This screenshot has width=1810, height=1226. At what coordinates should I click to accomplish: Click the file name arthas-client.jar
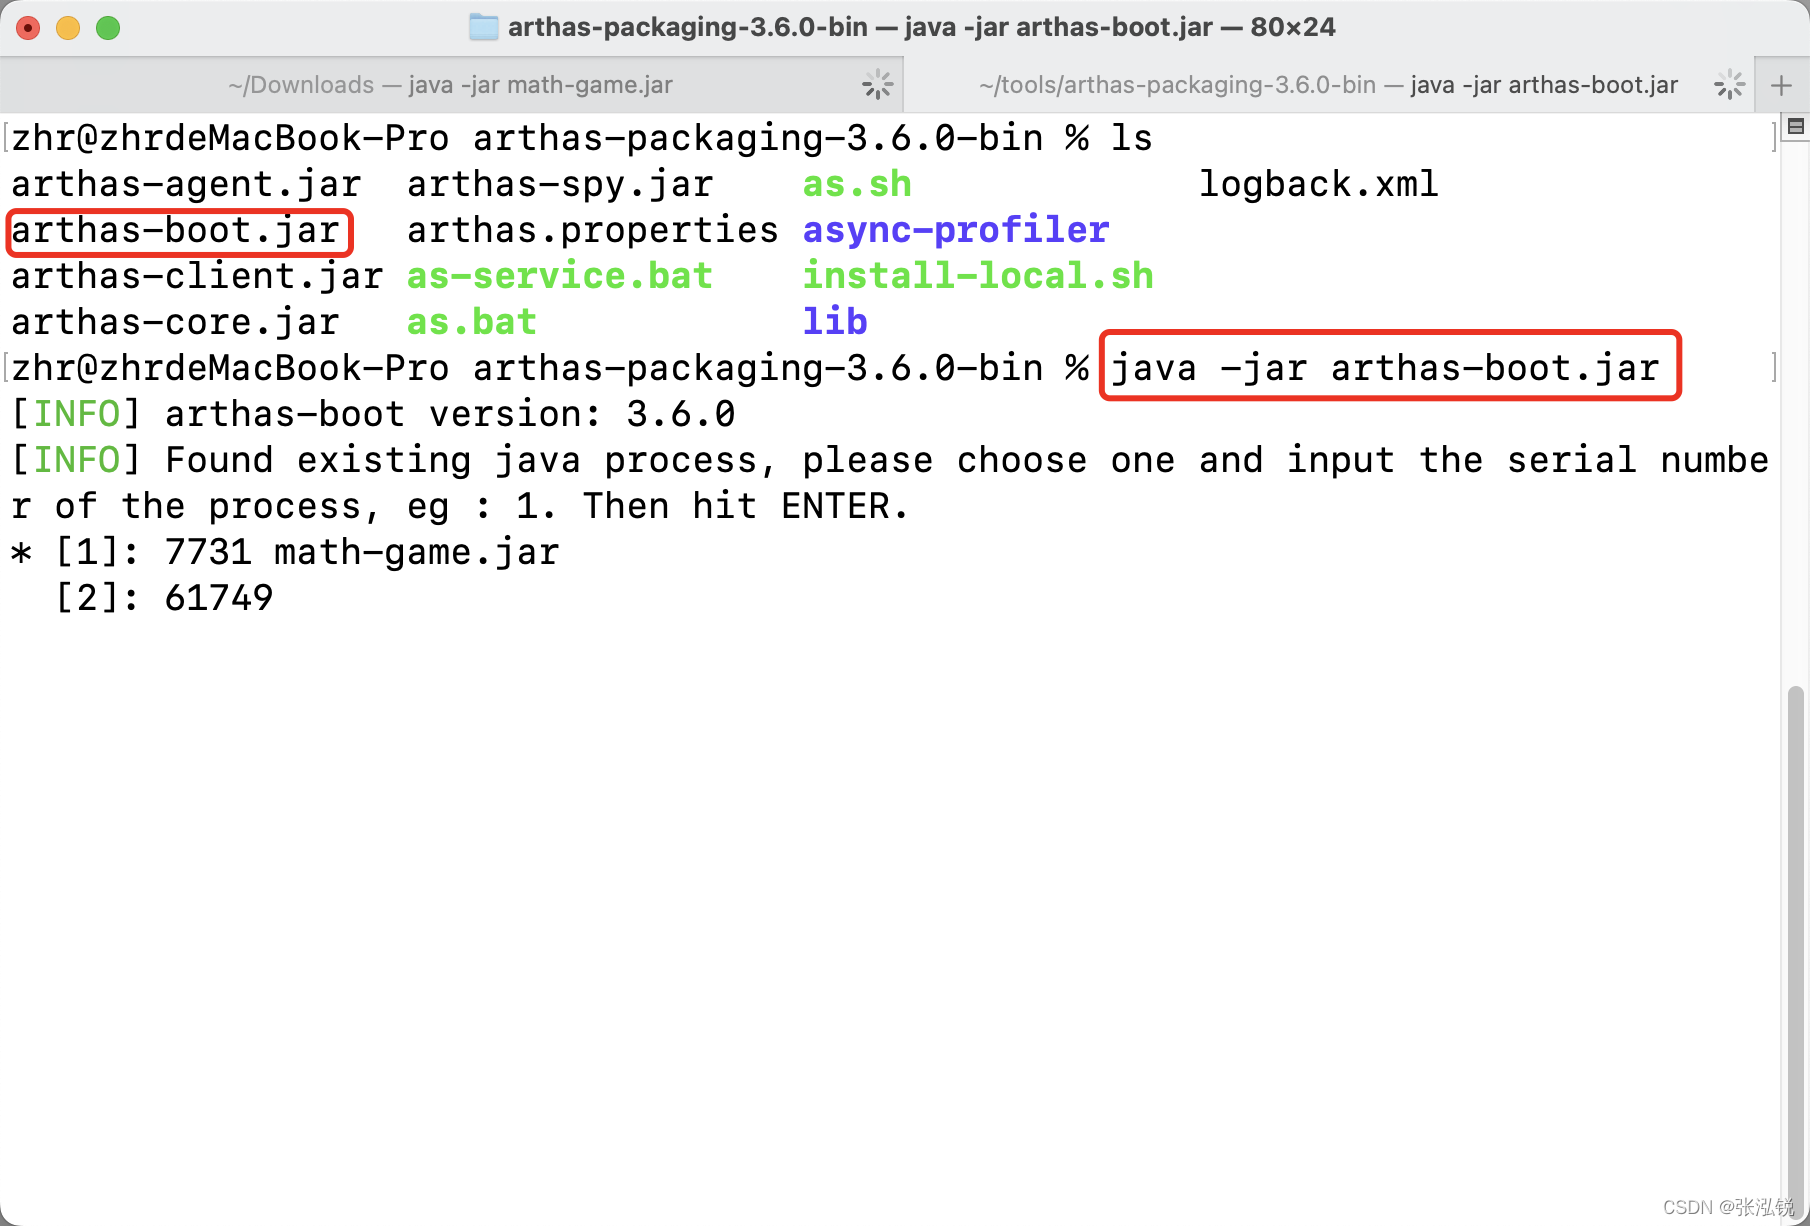click(197, 277)
